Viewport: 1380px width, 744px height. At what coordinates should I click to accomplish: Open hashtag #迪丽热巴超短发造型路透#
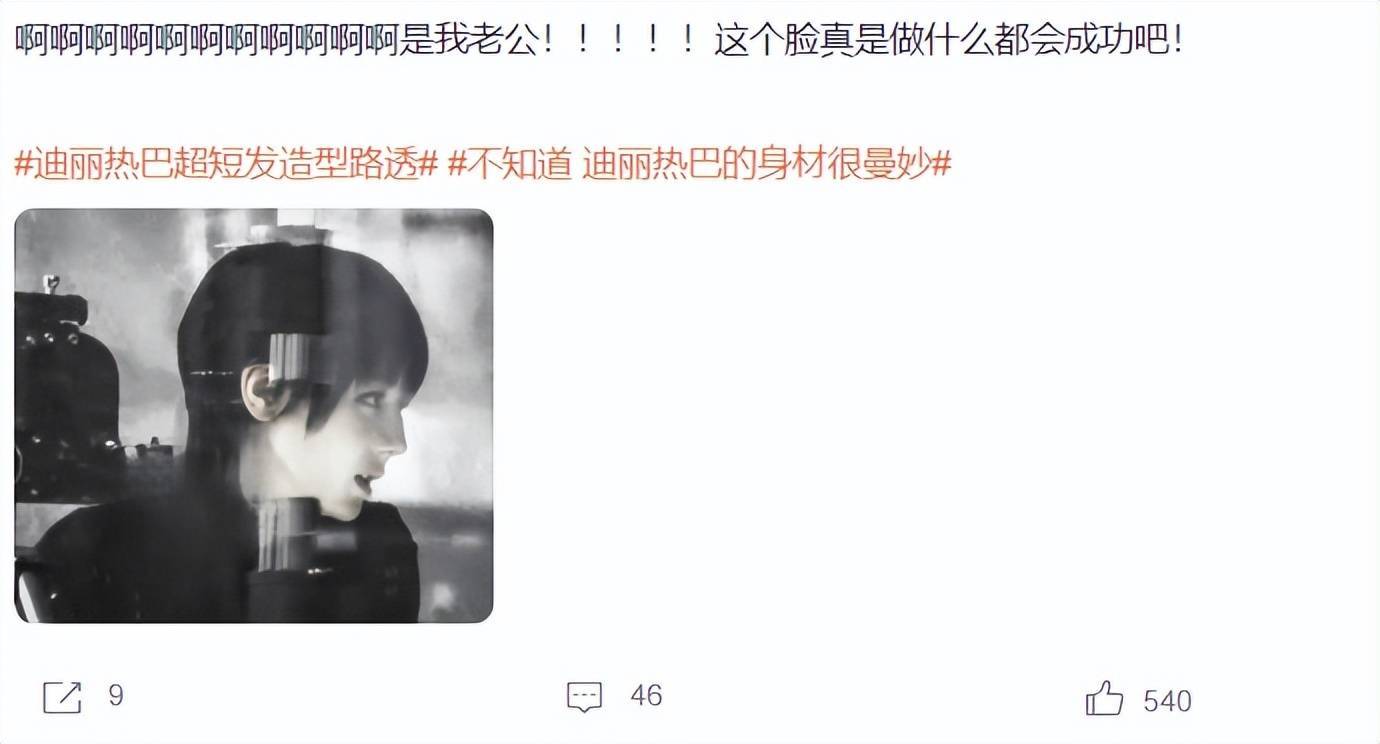click(226, 163)
